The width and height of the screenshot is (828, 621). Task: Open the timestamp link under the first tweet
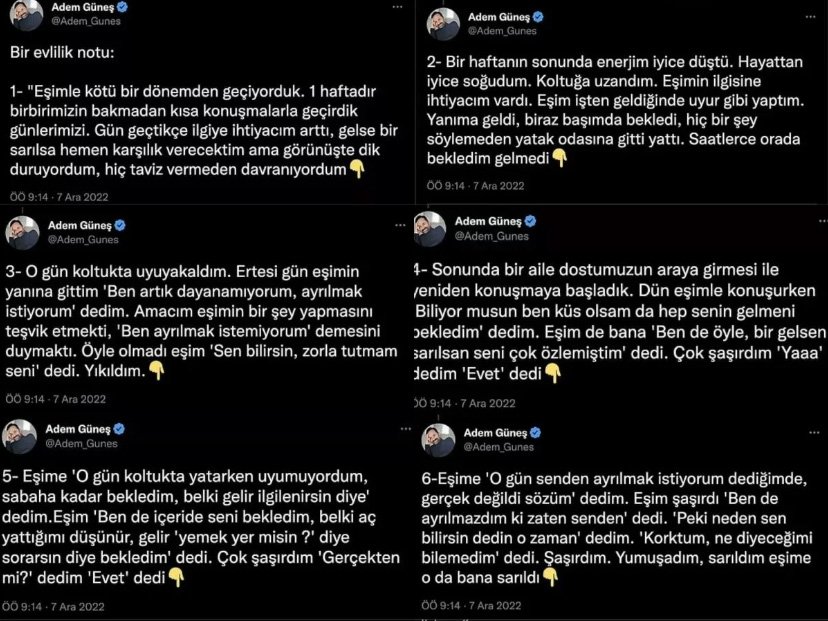tap(59, 197)
